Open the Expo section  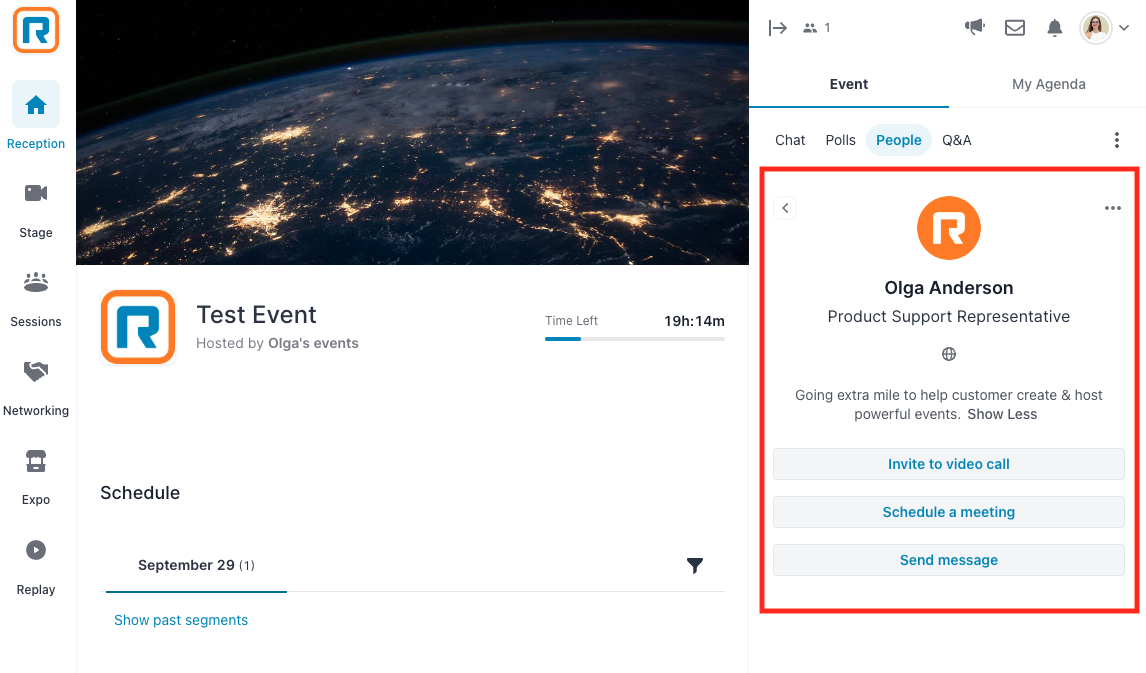click(x=36, y=478)
